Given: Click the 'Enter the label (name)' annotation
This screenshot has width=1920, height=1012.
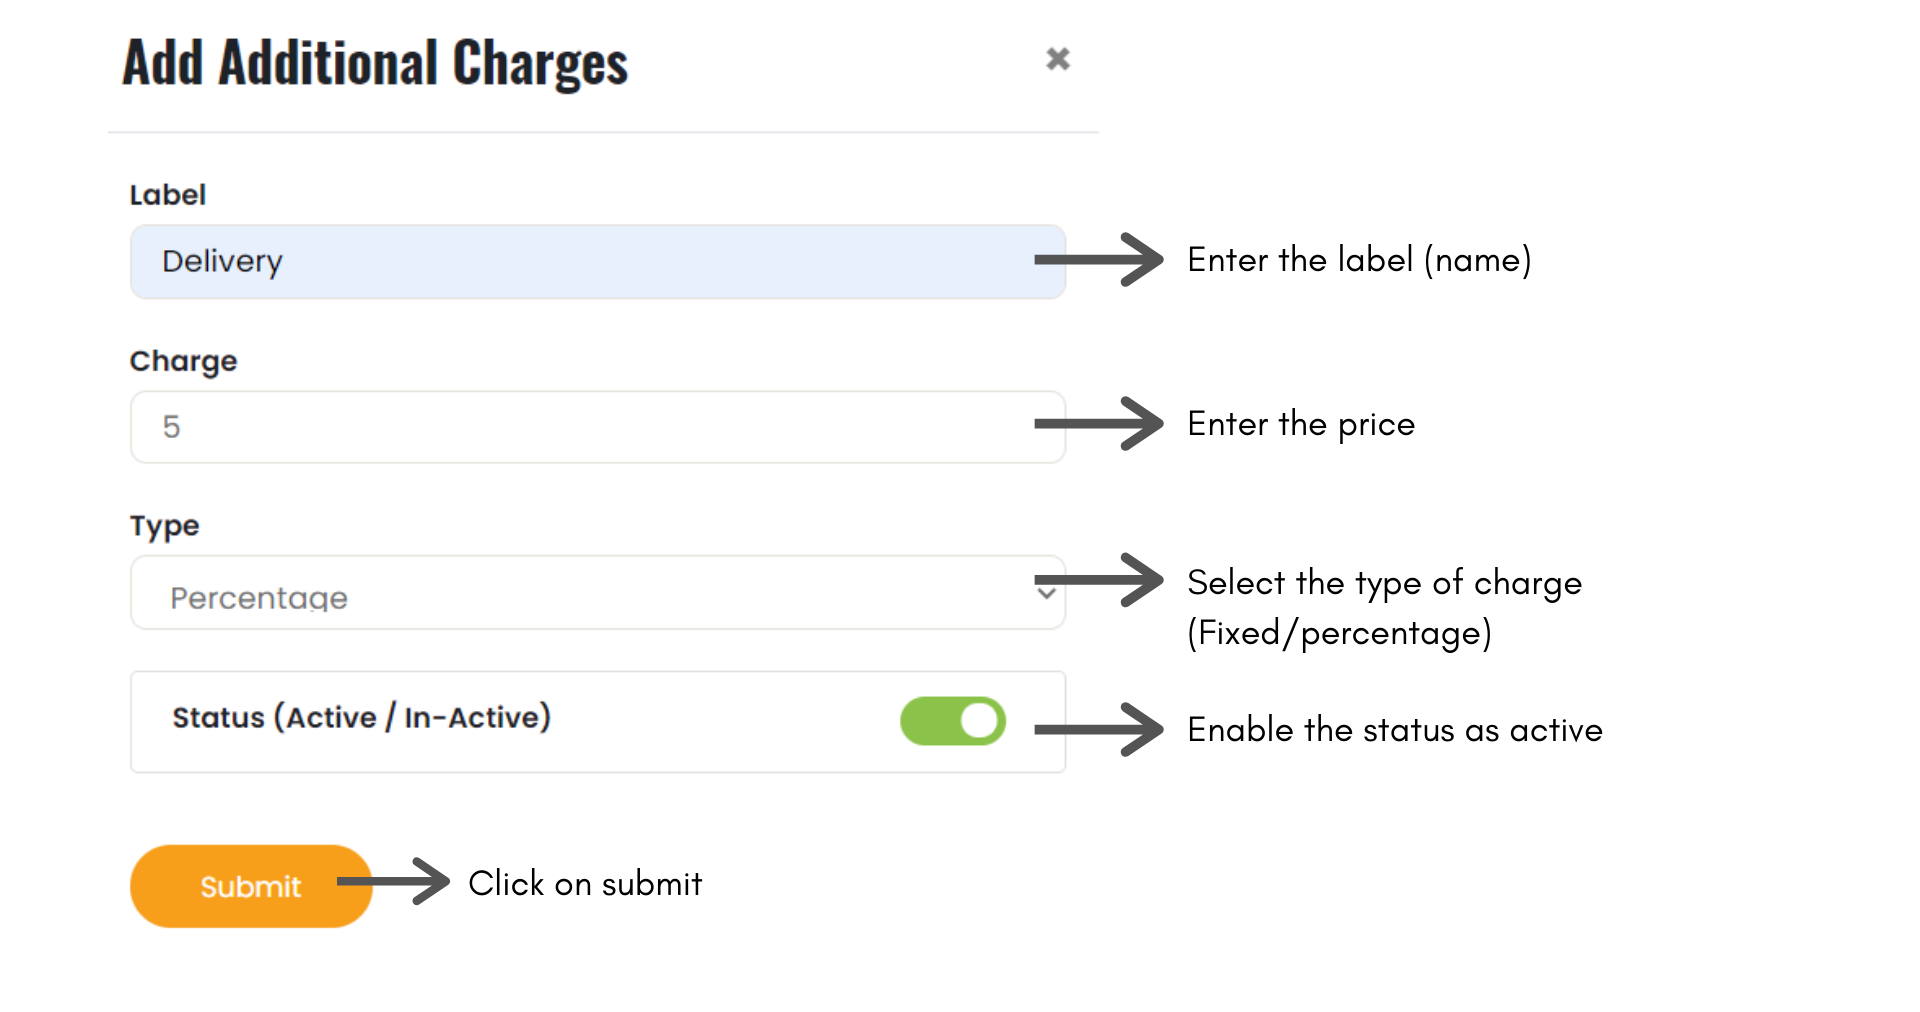Looking at the screenshot, I should coord(1359,260).
